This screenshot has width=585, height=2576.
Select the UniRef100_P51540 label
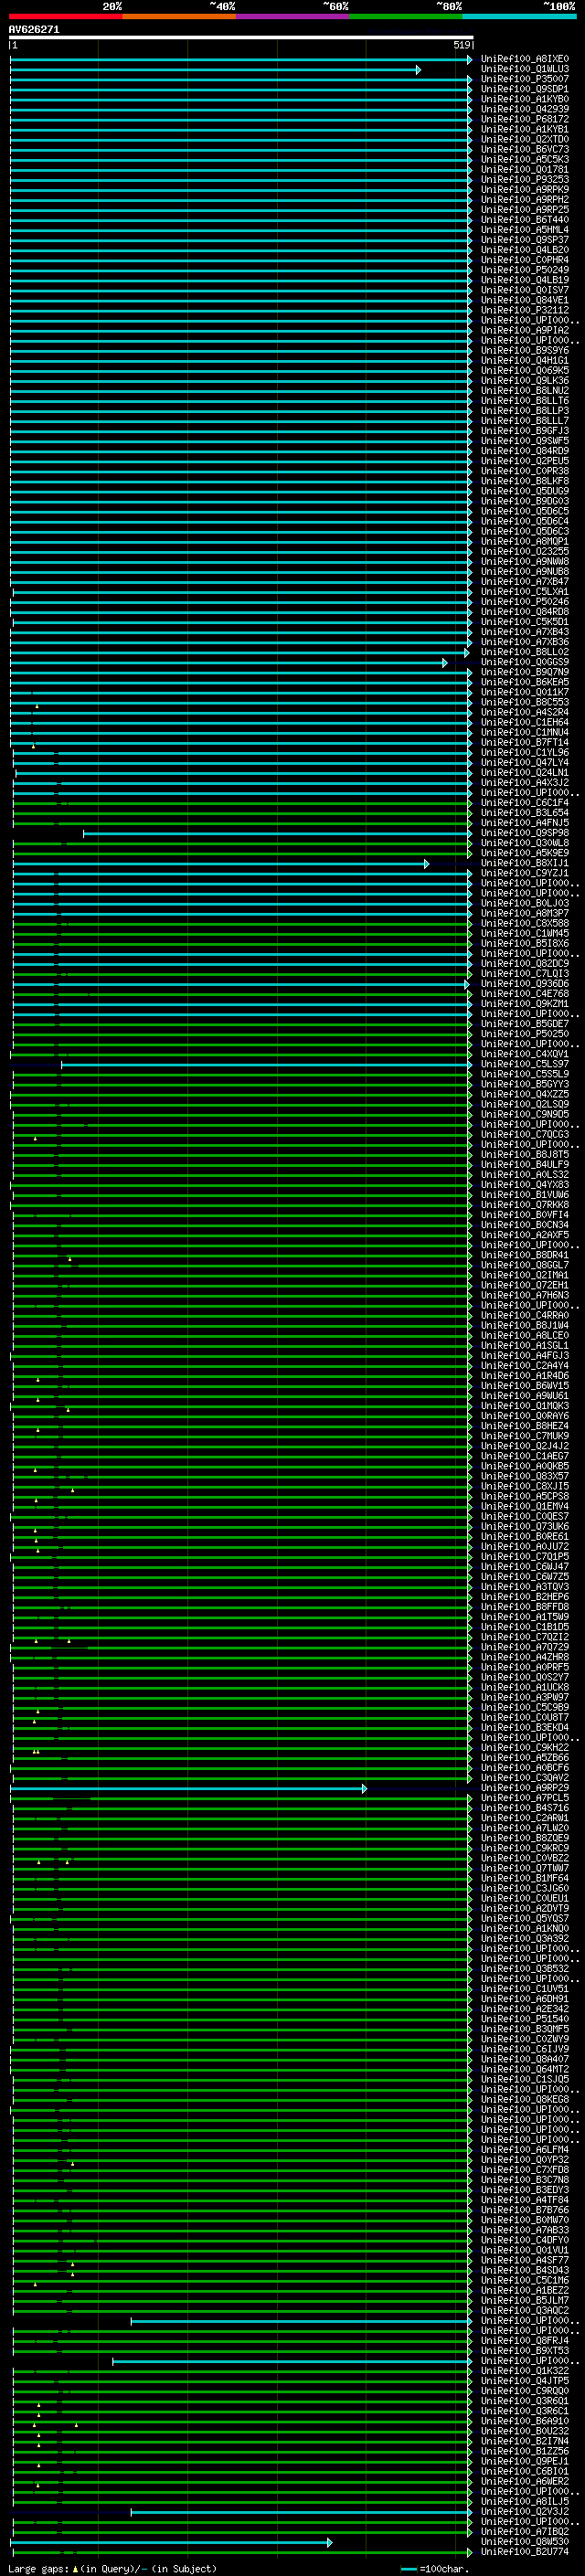[525, 2019]
